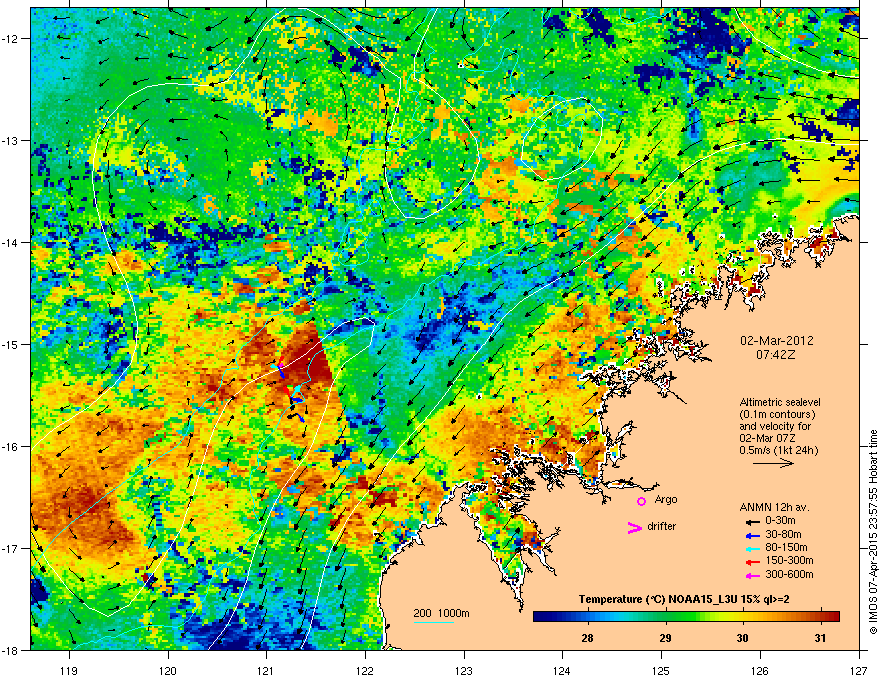The image size is (880, 680).
Task: Select the magenta 300-600m arrow legend marker
Action: click(751, 575)
